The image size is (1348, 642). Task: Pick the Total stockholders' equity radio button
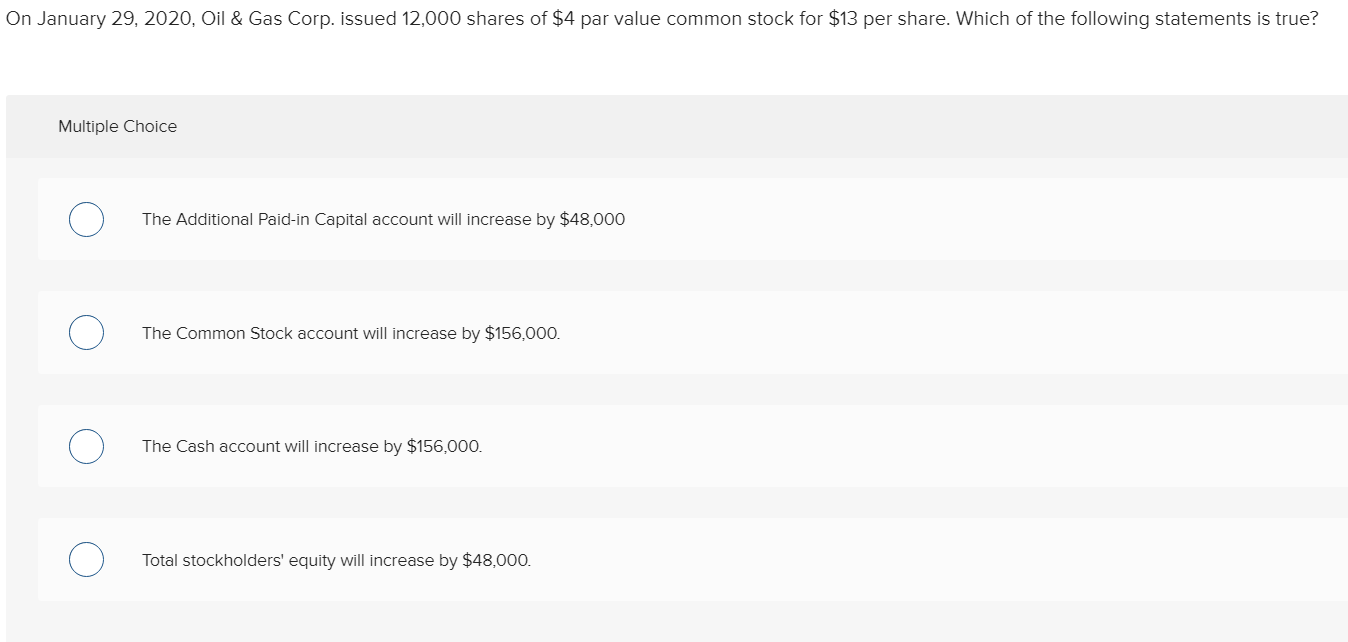tap(87, 560)
